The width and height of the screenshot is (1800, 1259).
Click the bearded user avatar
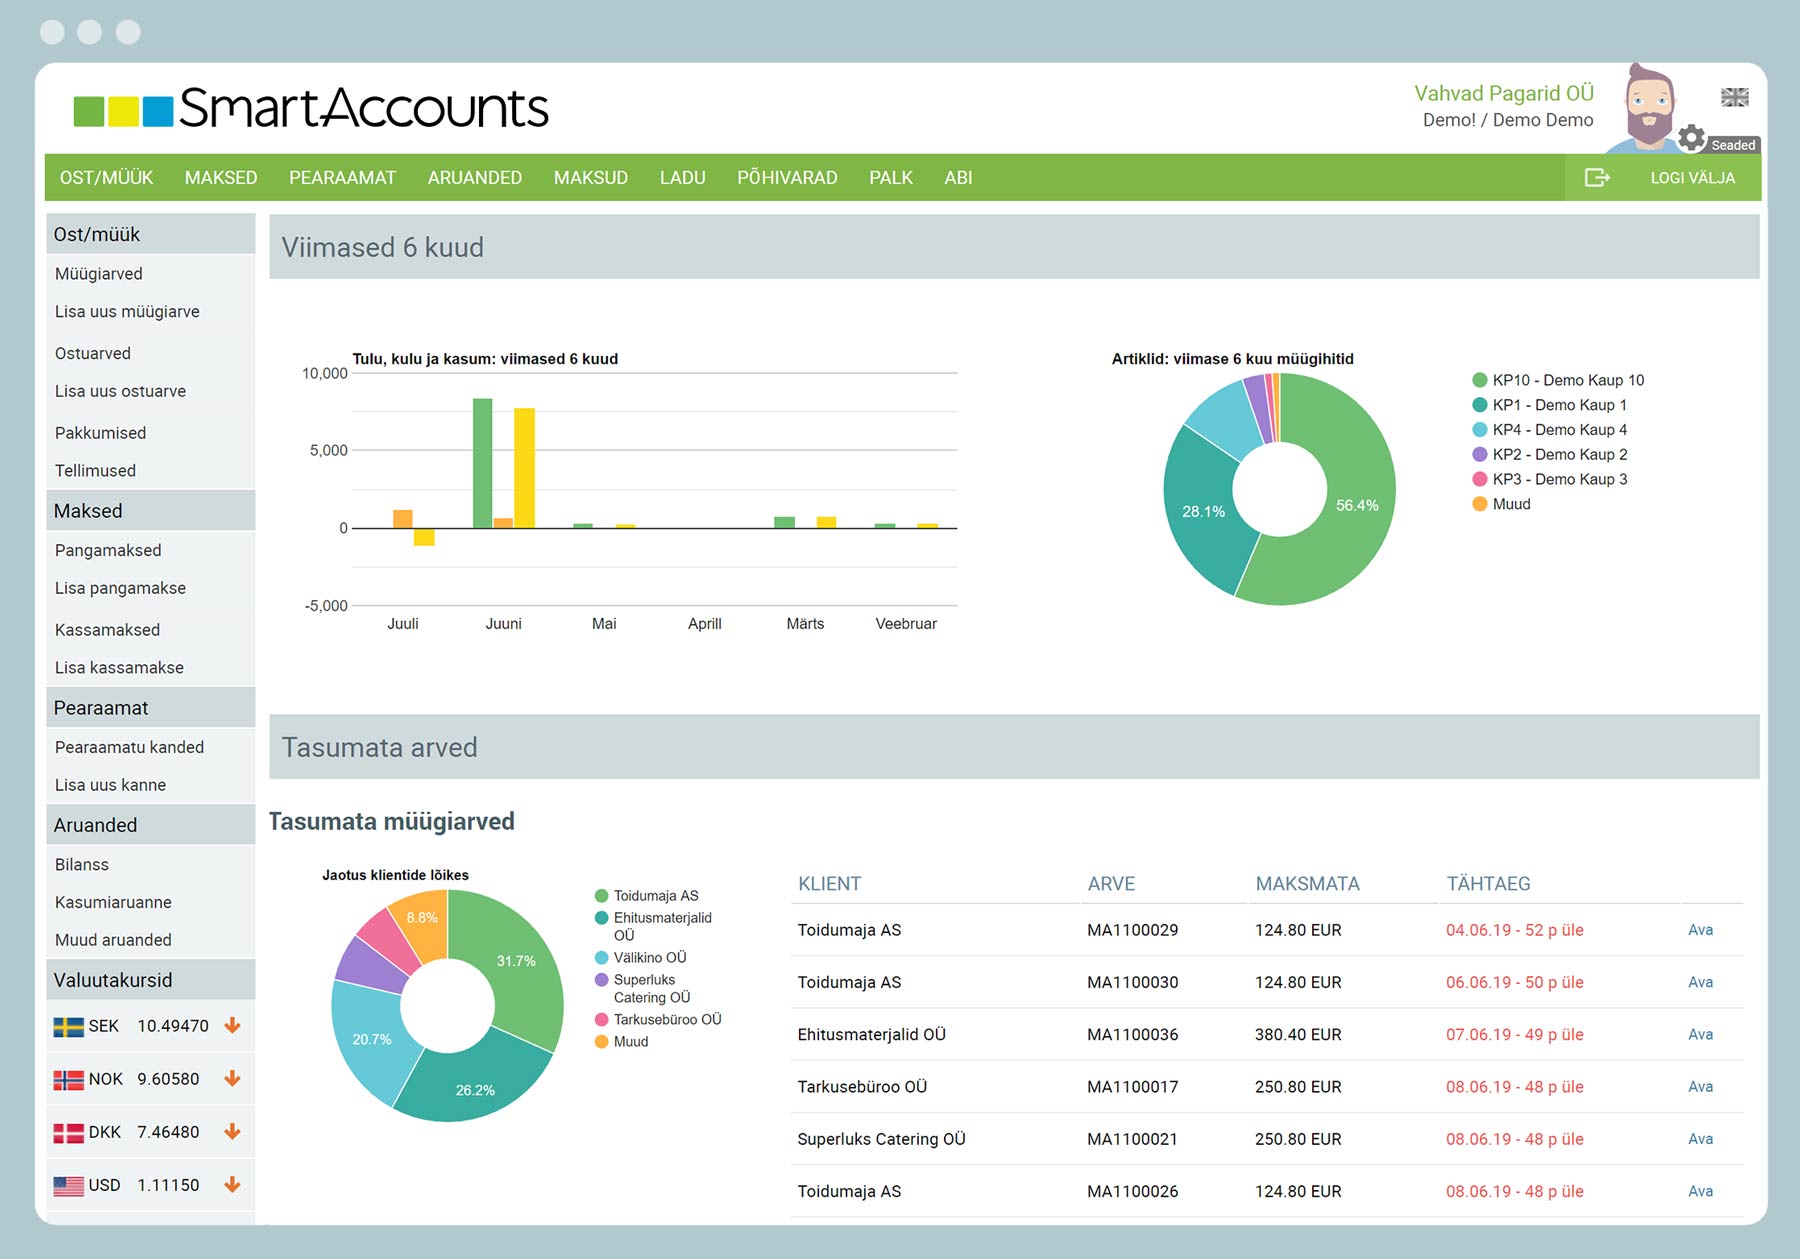click(1648, 105)
